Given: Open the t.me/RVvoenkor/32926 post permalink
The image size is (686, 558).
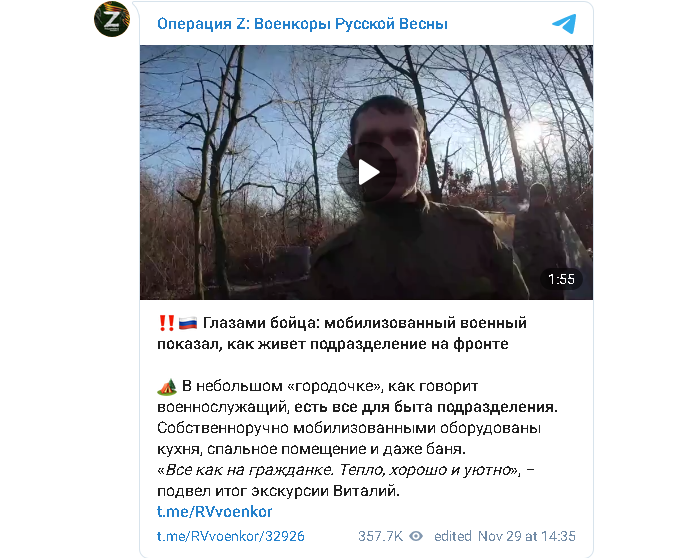Looking at the screenshot, I should pyautogui.click(x=231, y=536).
